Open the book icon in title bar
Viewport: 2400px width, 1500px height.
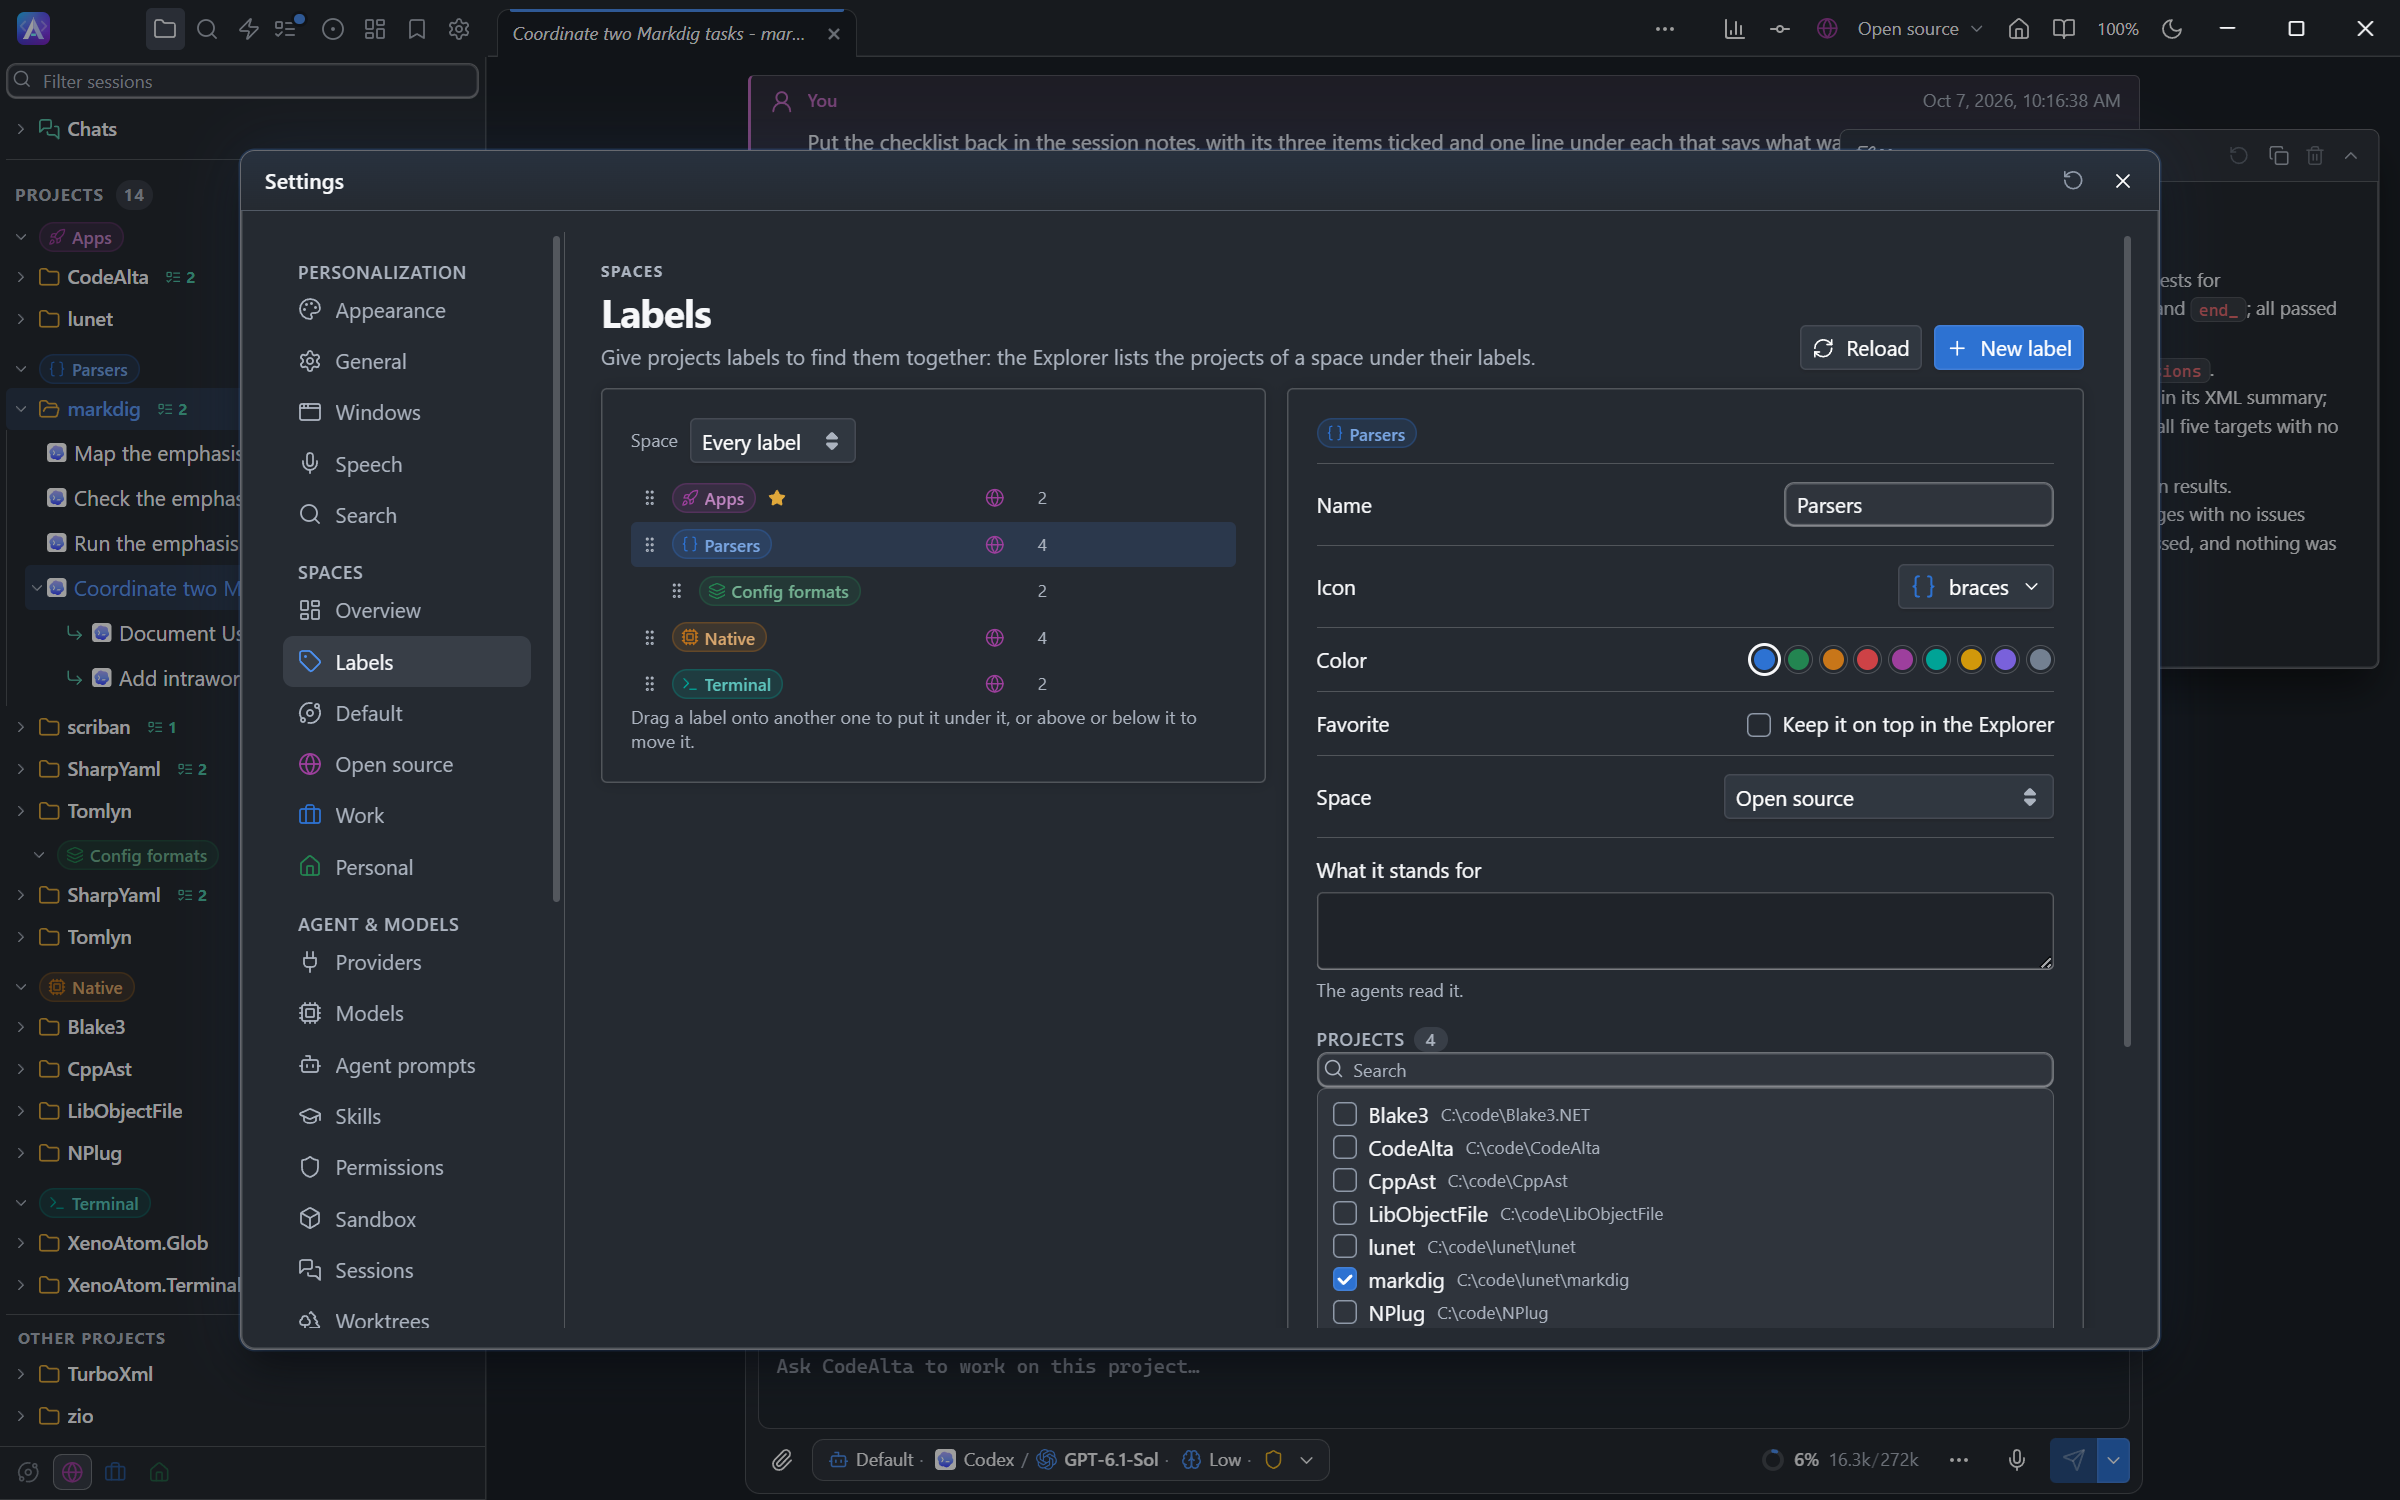(2063, 29)
